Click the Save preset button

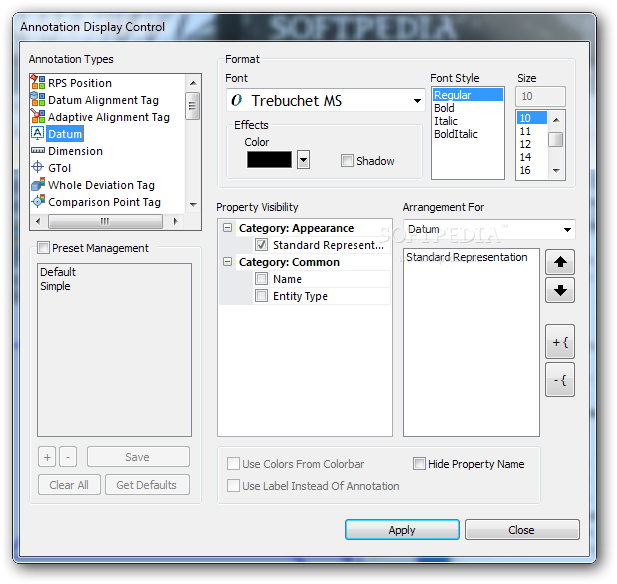tap(138, 457)
